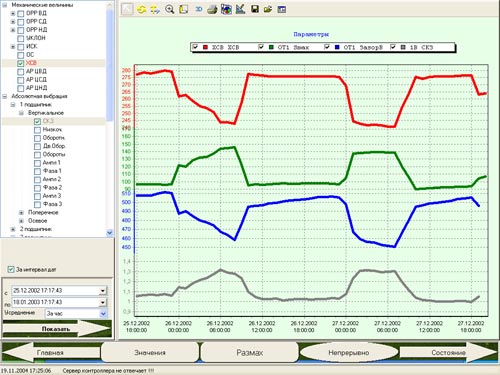Uncheck the ХСВ checkbox in the tree
Viewport: 500px width, 375px height.
pos(21,63)
